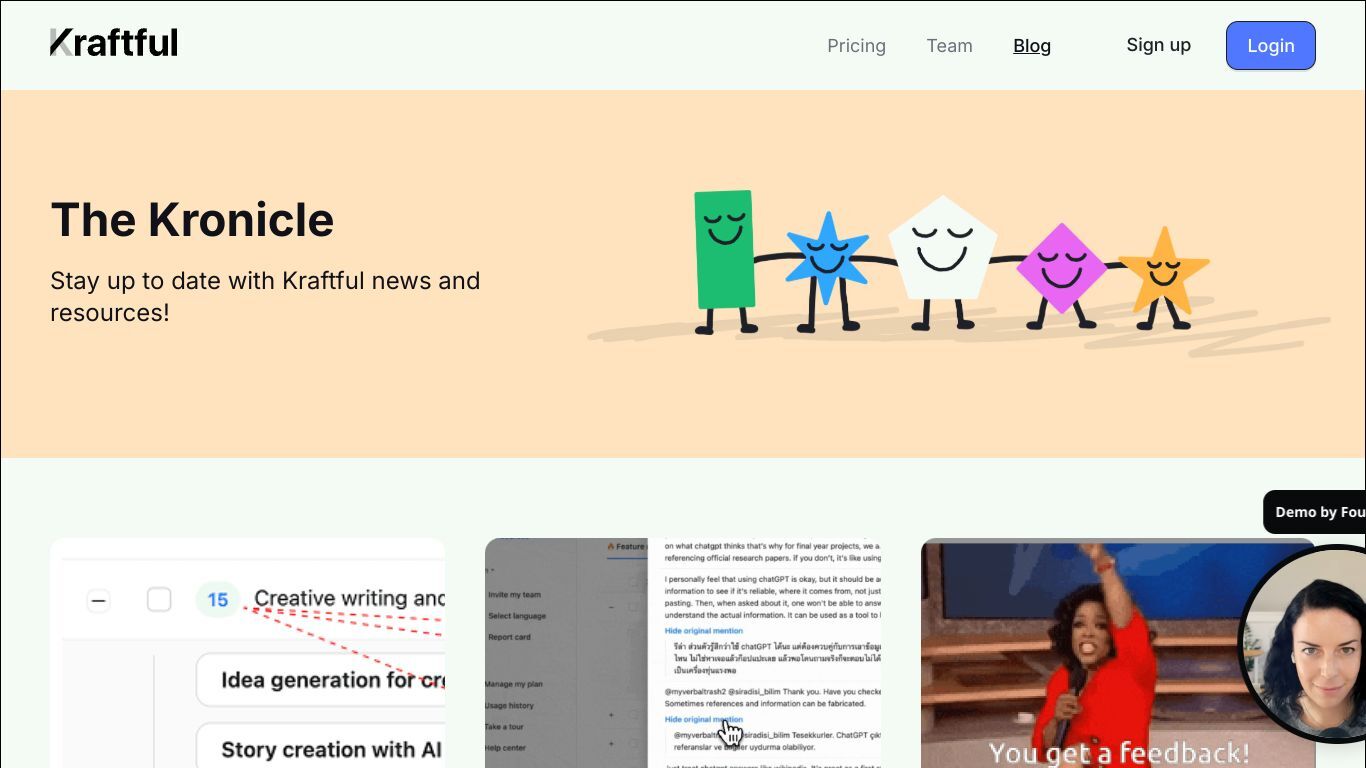Click the 15 count badge
The image size is (1366, 768).
pos(218,600)
